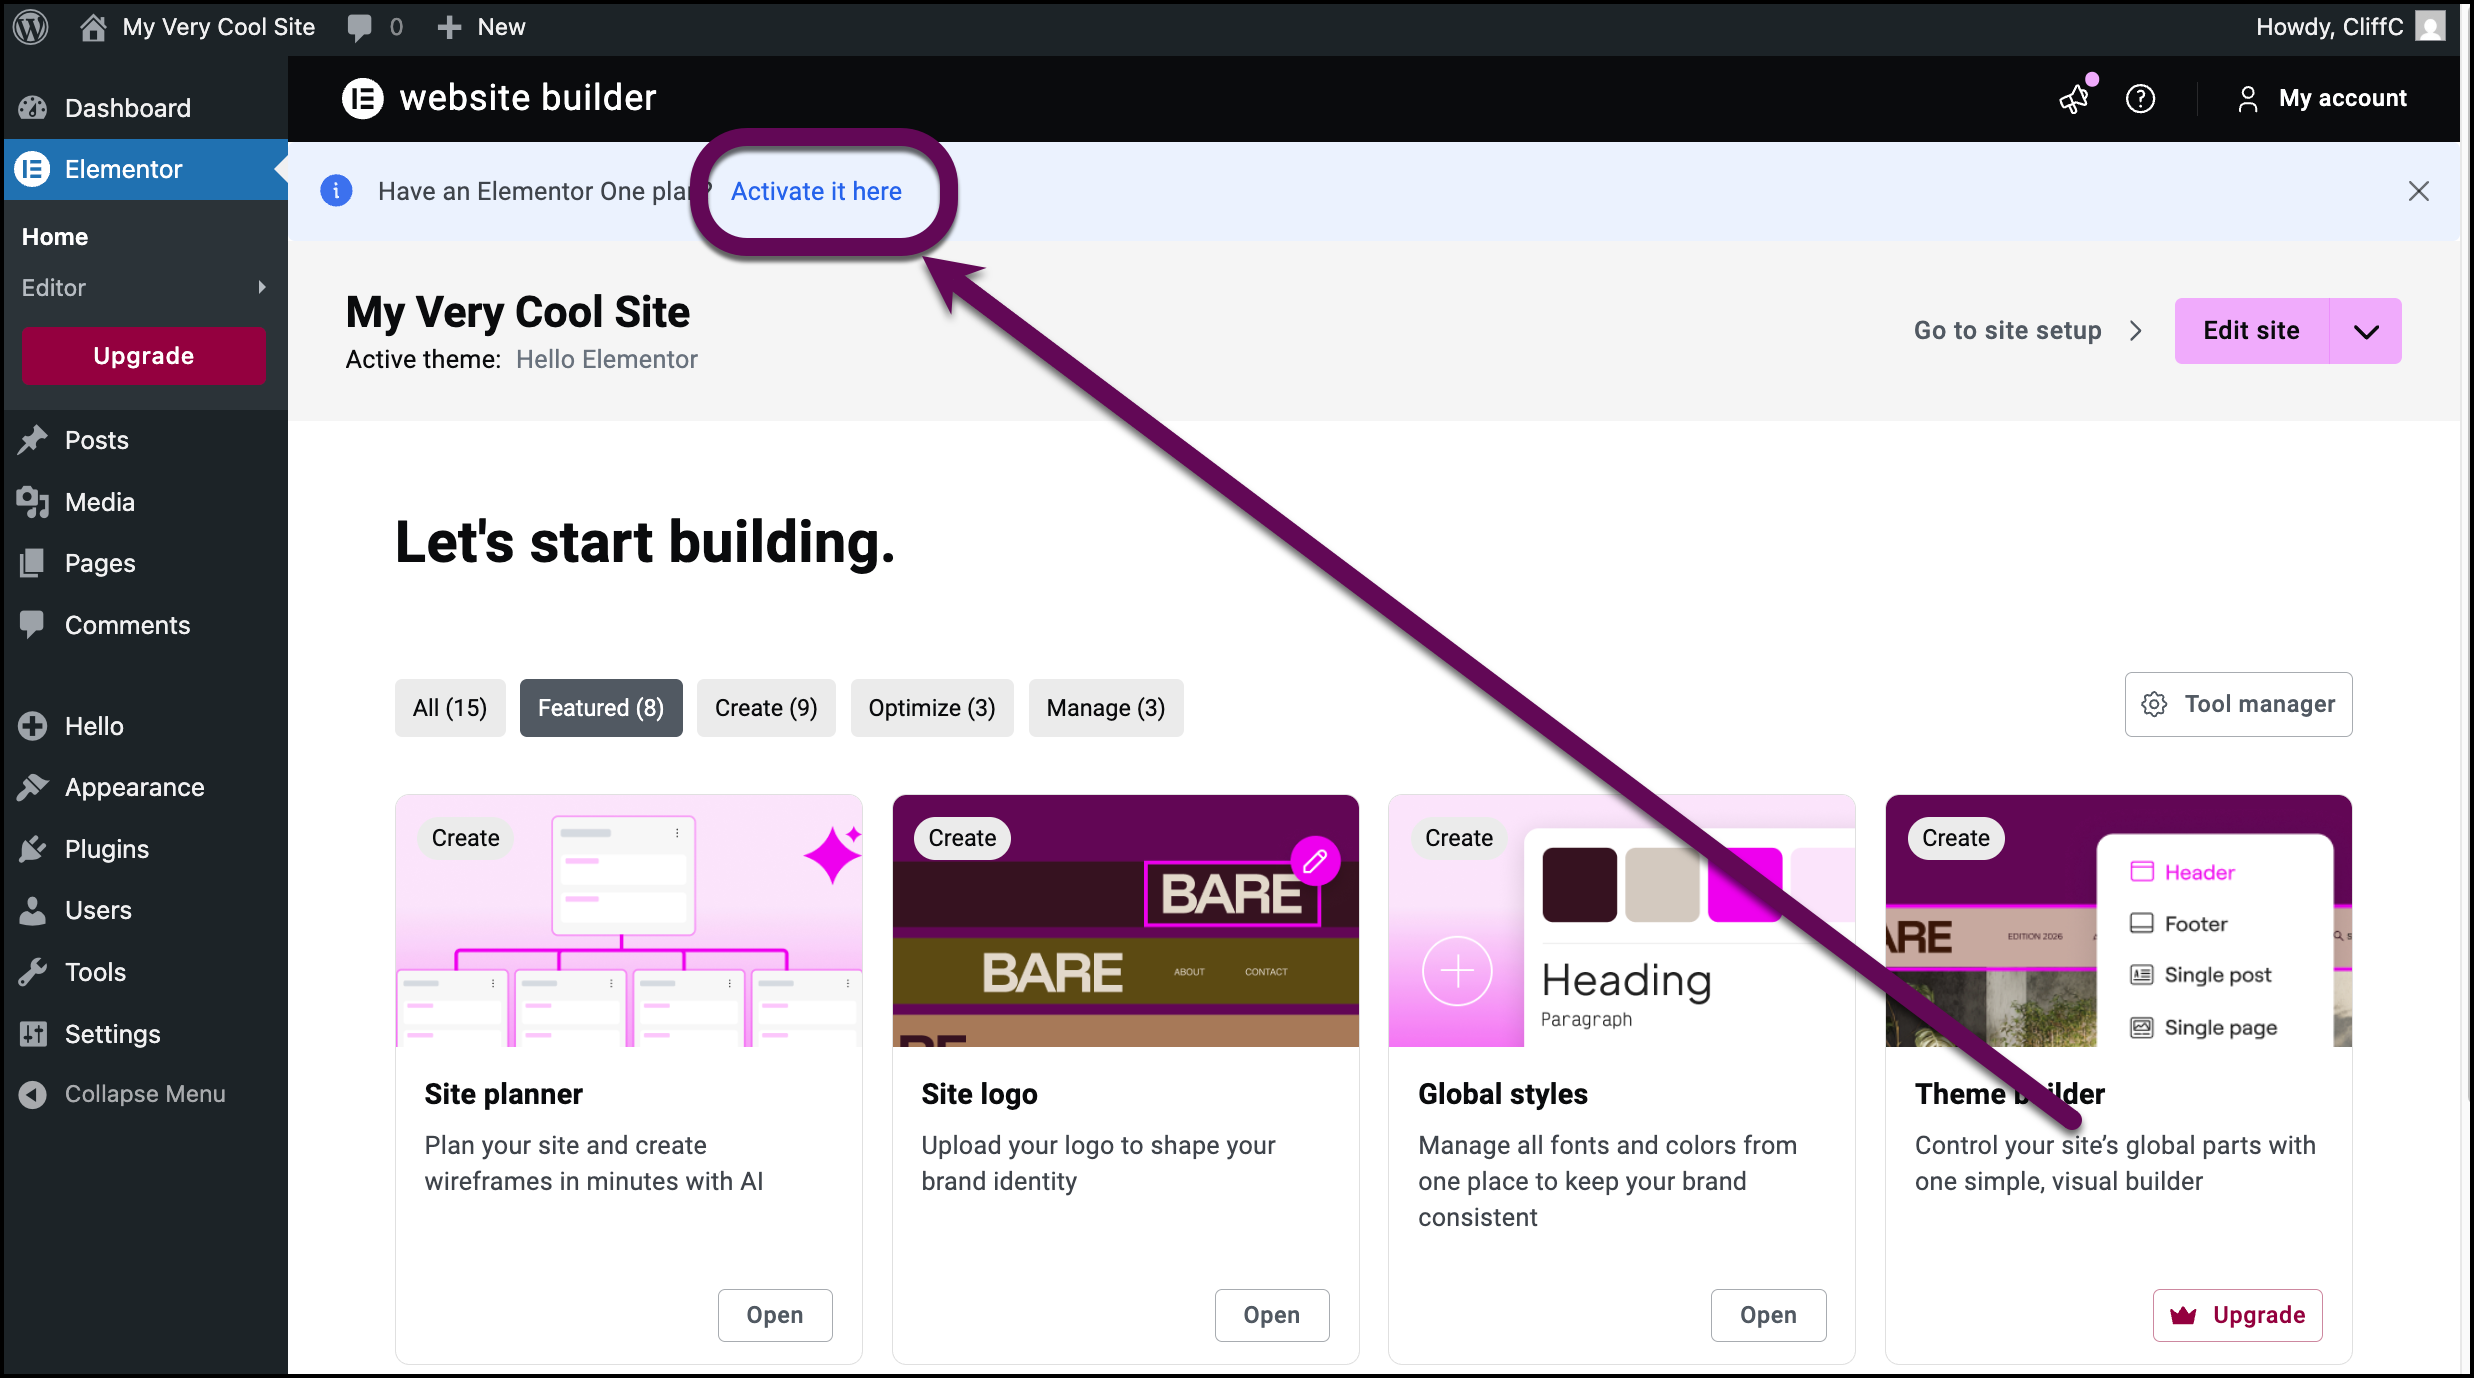
Task: Click the help question mark icon
Action: click(x=2140, y=98)
